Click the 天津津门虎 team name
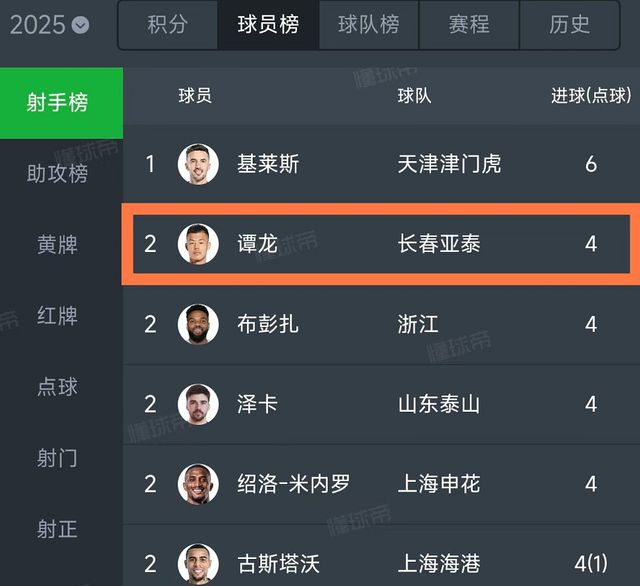The height and width of the screenshot is (586, 640). (449, 164)
